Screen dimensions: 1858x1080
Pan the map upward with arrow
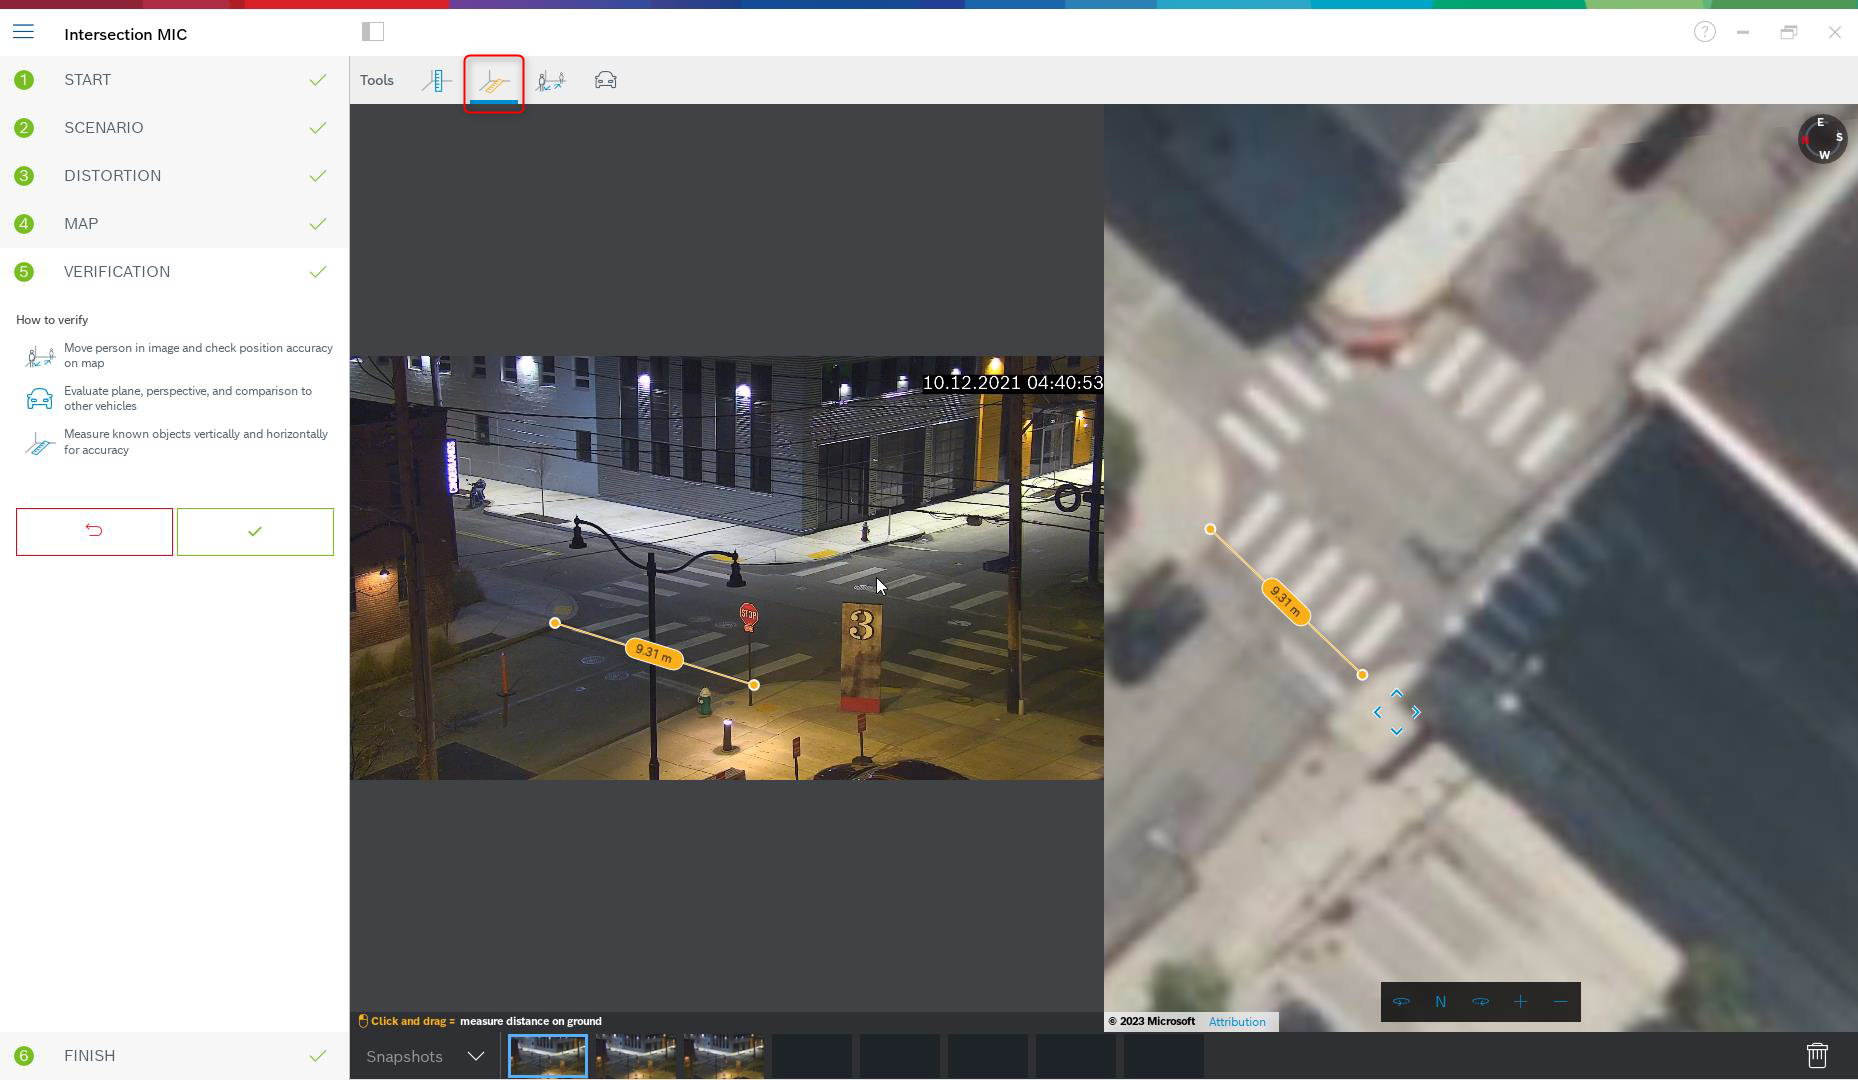pyautogui.click(x=1396, y=693)
